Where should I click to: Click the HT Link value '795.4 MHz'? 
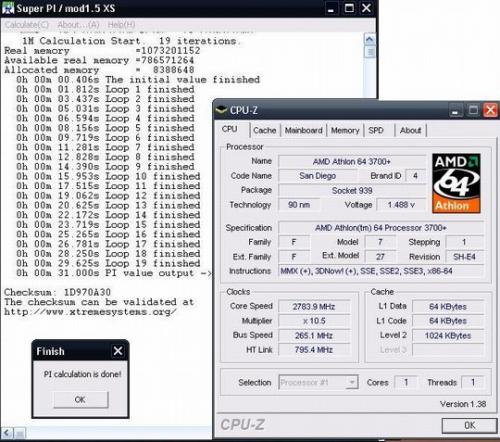click(314, 350)
